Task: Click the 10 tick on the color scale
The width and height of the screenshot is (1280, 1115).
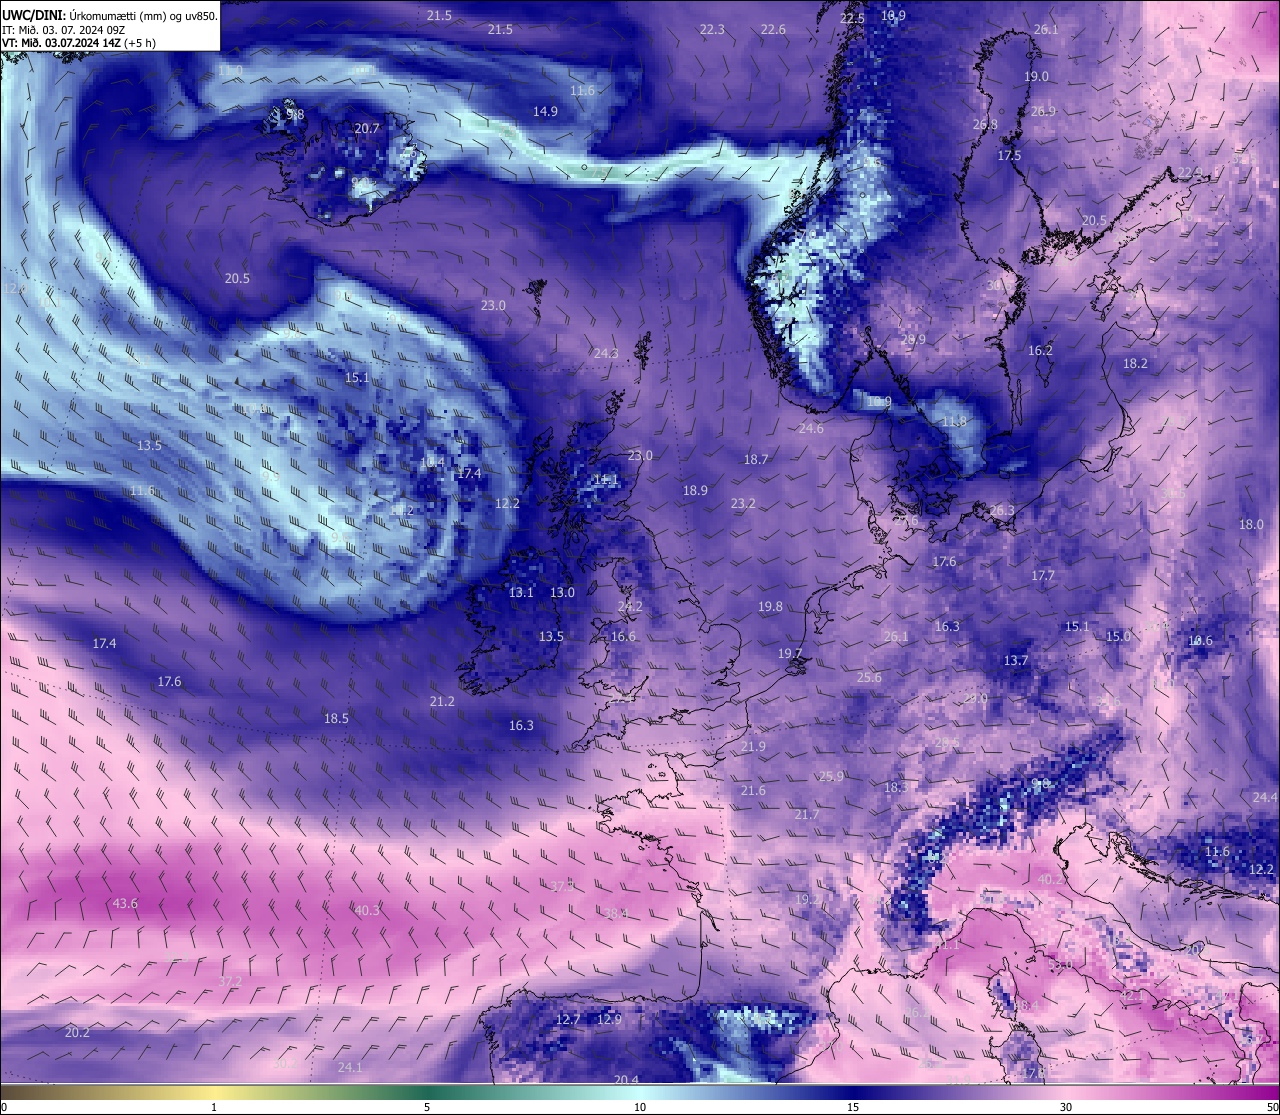Action: (x=640, y=1107)
